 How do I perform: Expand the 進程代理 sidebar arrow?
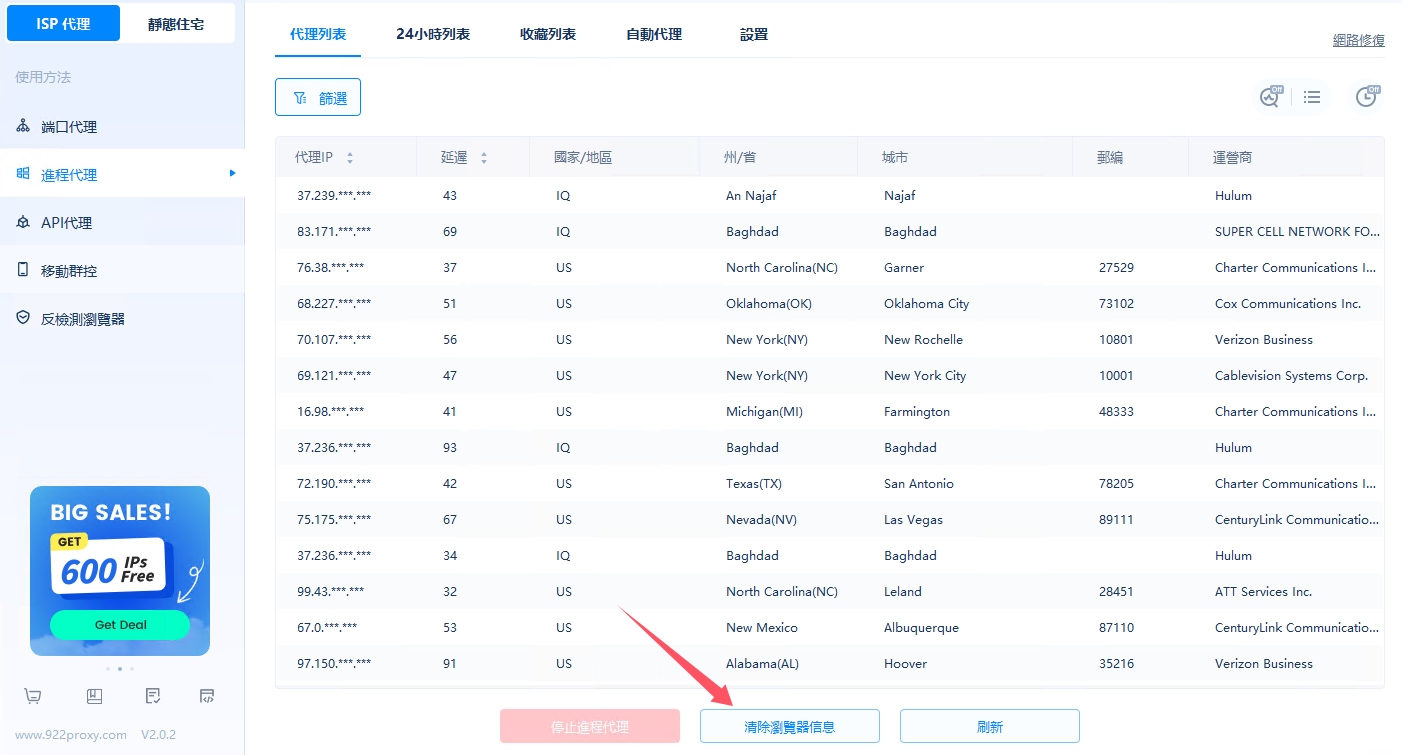(x=232, y=174)
